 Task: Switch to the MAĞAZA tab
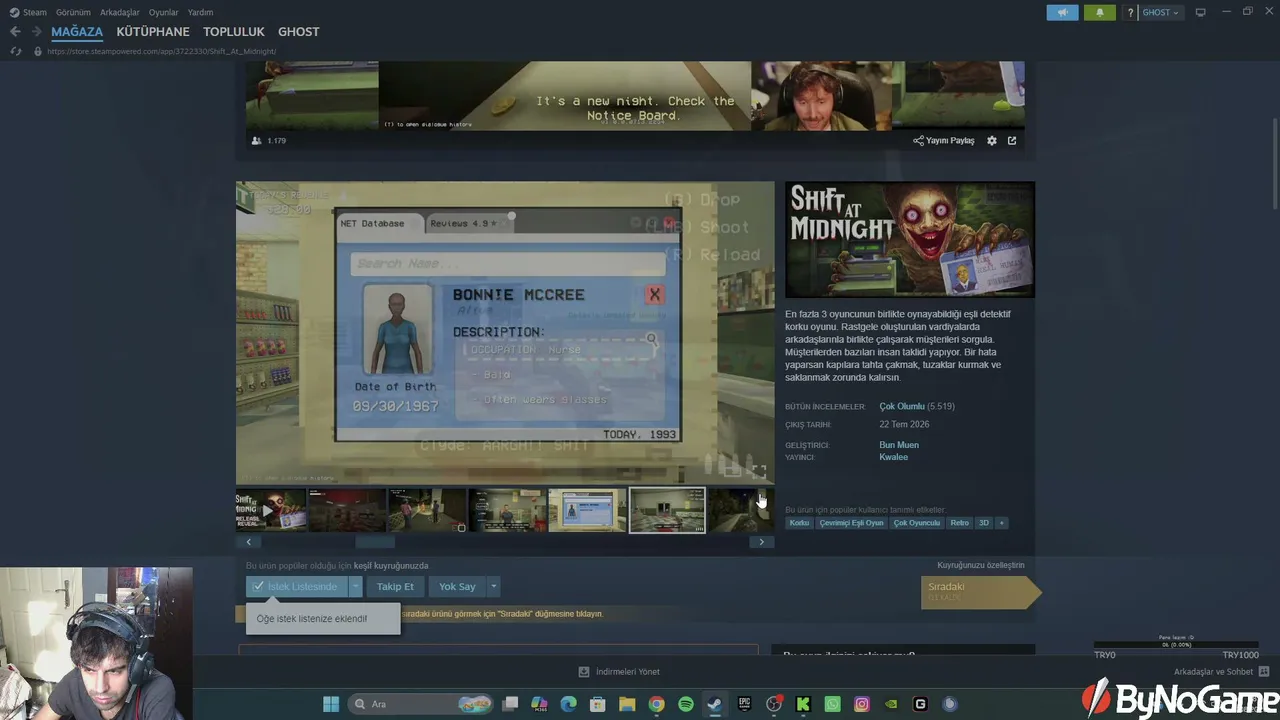pos(77,32)
